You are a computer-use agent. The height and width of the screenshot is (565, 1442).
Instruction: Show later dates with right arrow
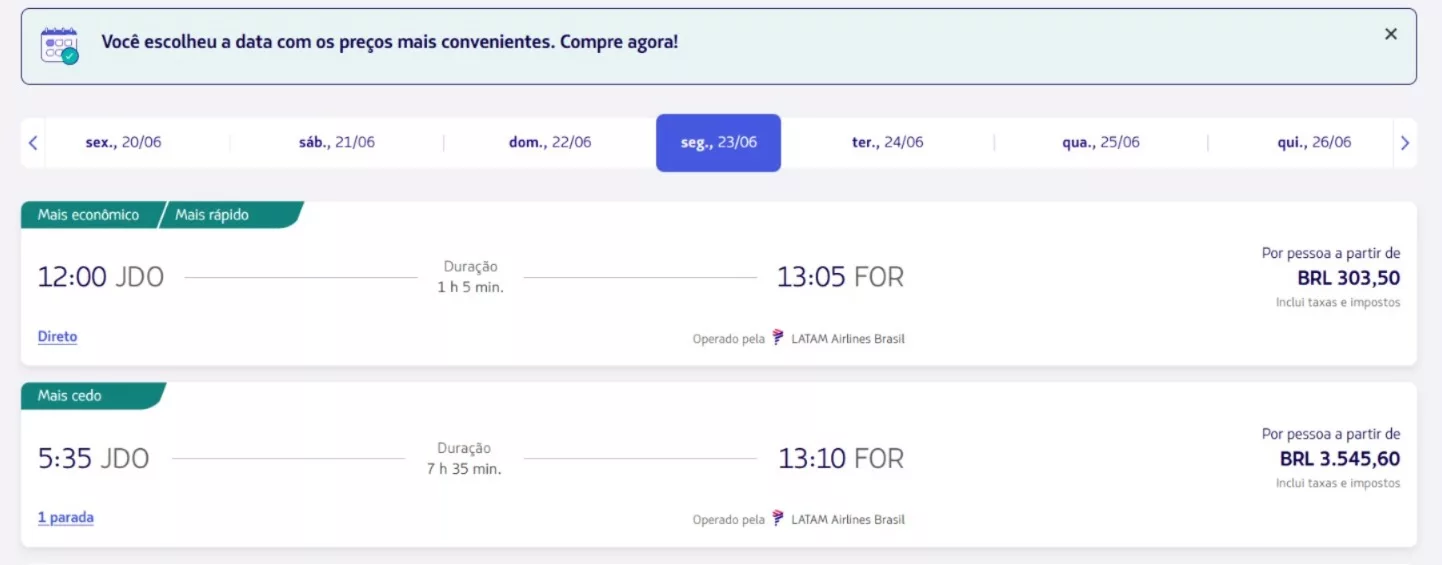pos(1404,143)
